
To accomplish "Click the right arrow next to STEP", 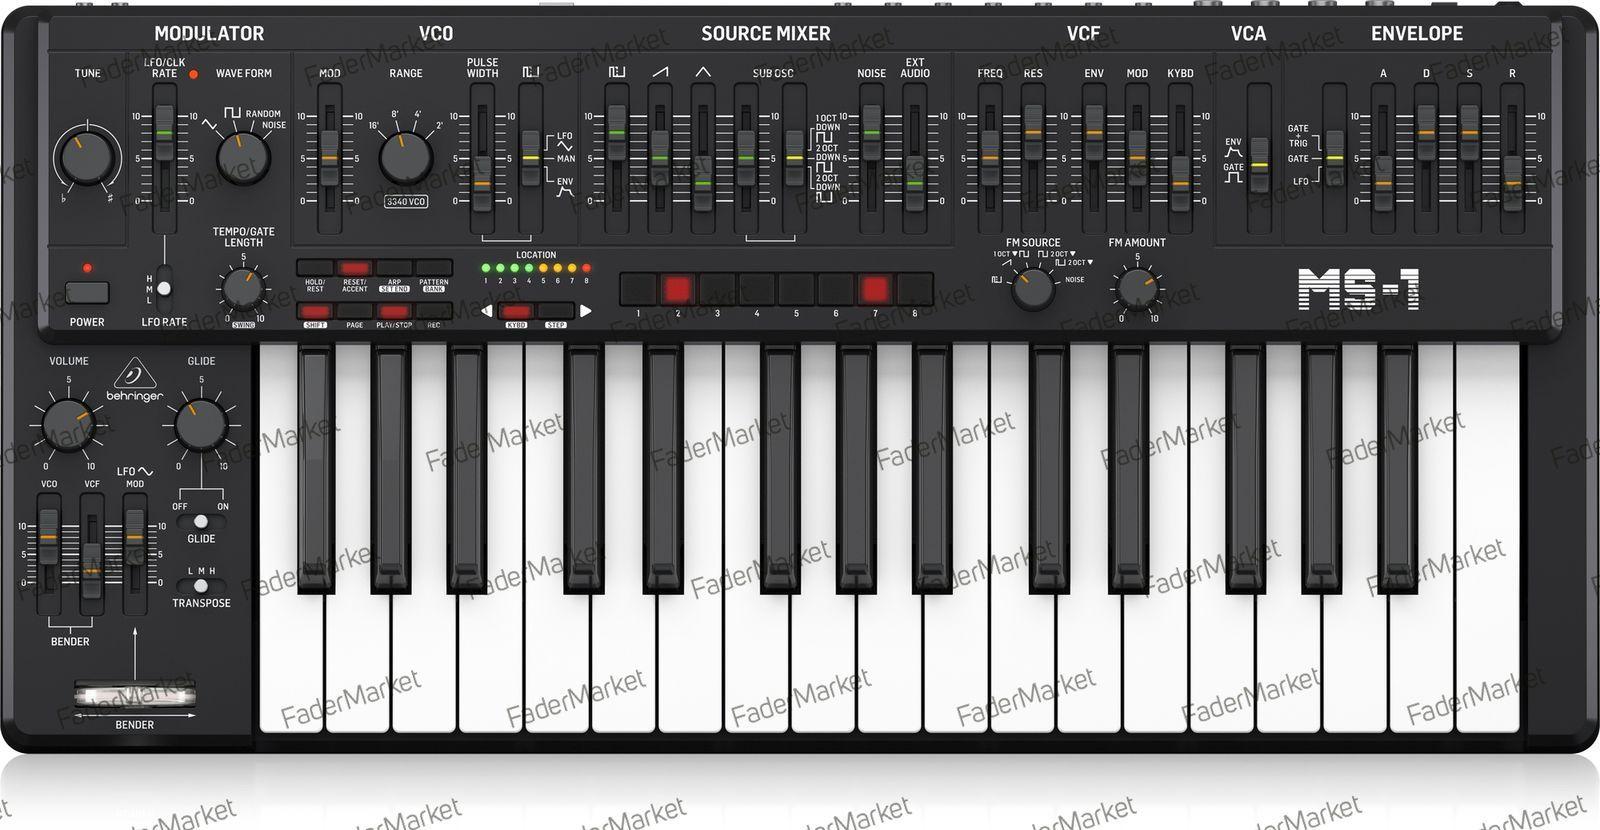I will pos(586,311).
